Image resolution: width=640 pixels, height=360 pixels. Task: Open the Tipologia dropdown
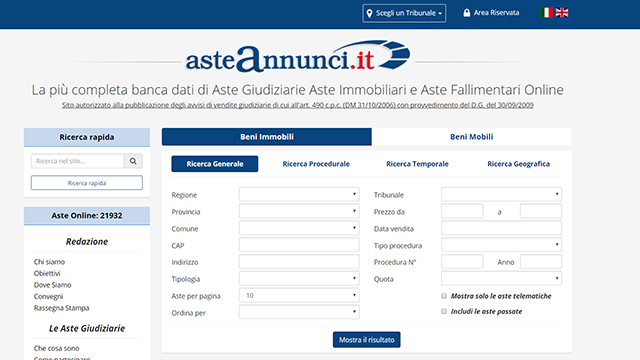tap(299, 279)
